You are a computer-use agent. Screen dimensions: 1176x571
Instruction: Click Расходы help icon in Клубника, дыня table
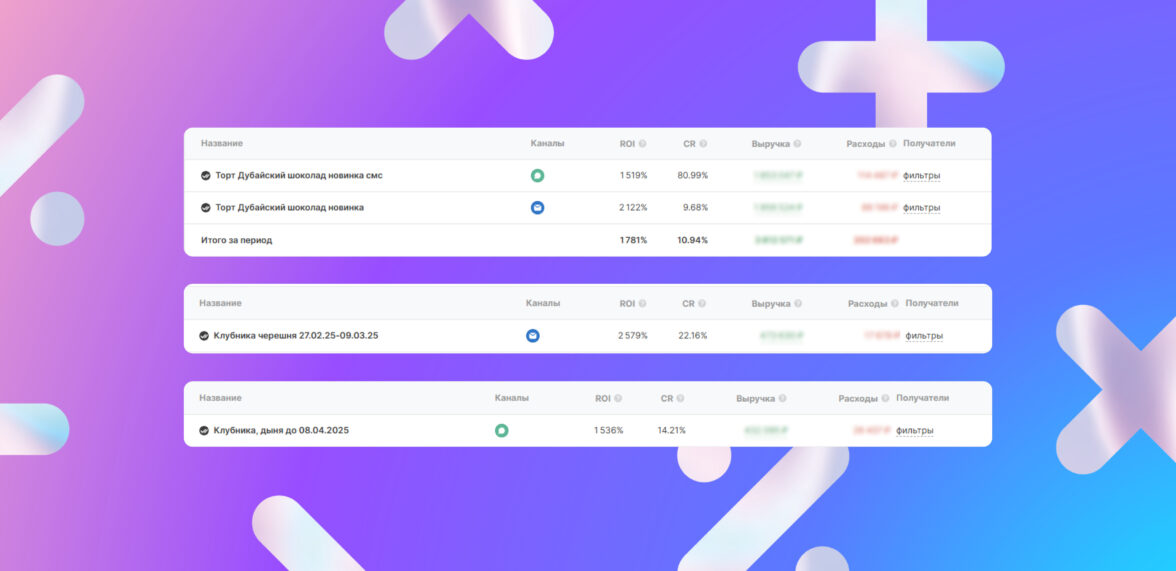(x=885, y=398)
